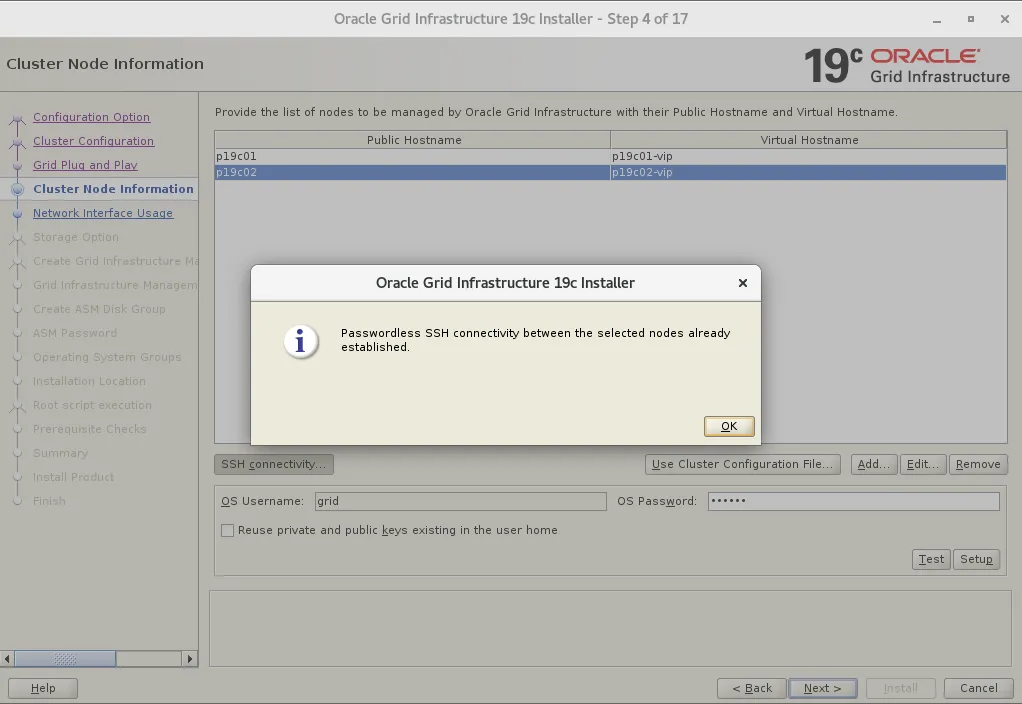Click the information icon in the message dialog

(301, 341)
